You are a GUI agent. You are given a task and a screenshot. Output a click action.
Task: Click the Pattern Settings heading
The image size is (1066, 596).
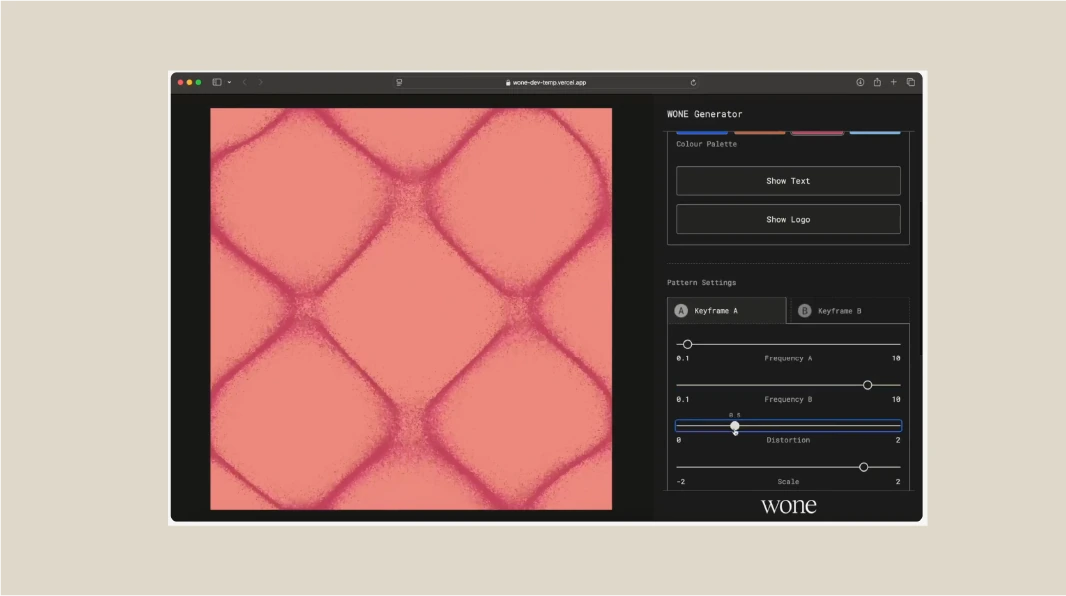[x=702, y=283]
